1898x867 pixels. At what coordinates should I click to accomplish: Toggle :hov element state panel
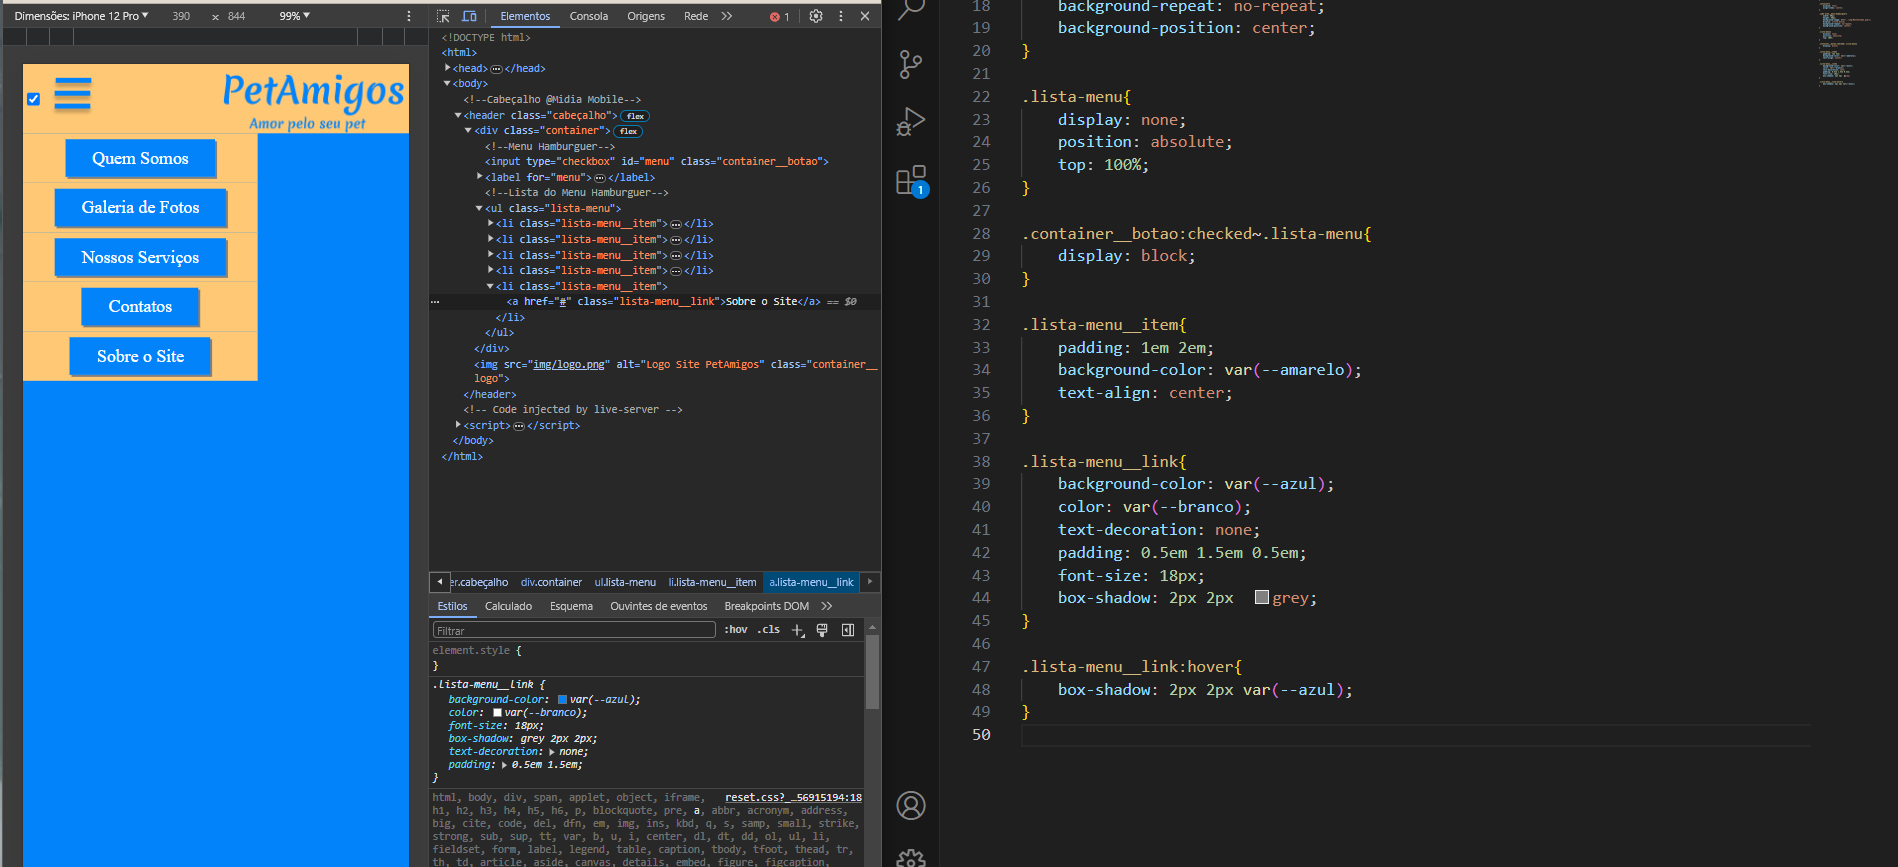(736, 630)
